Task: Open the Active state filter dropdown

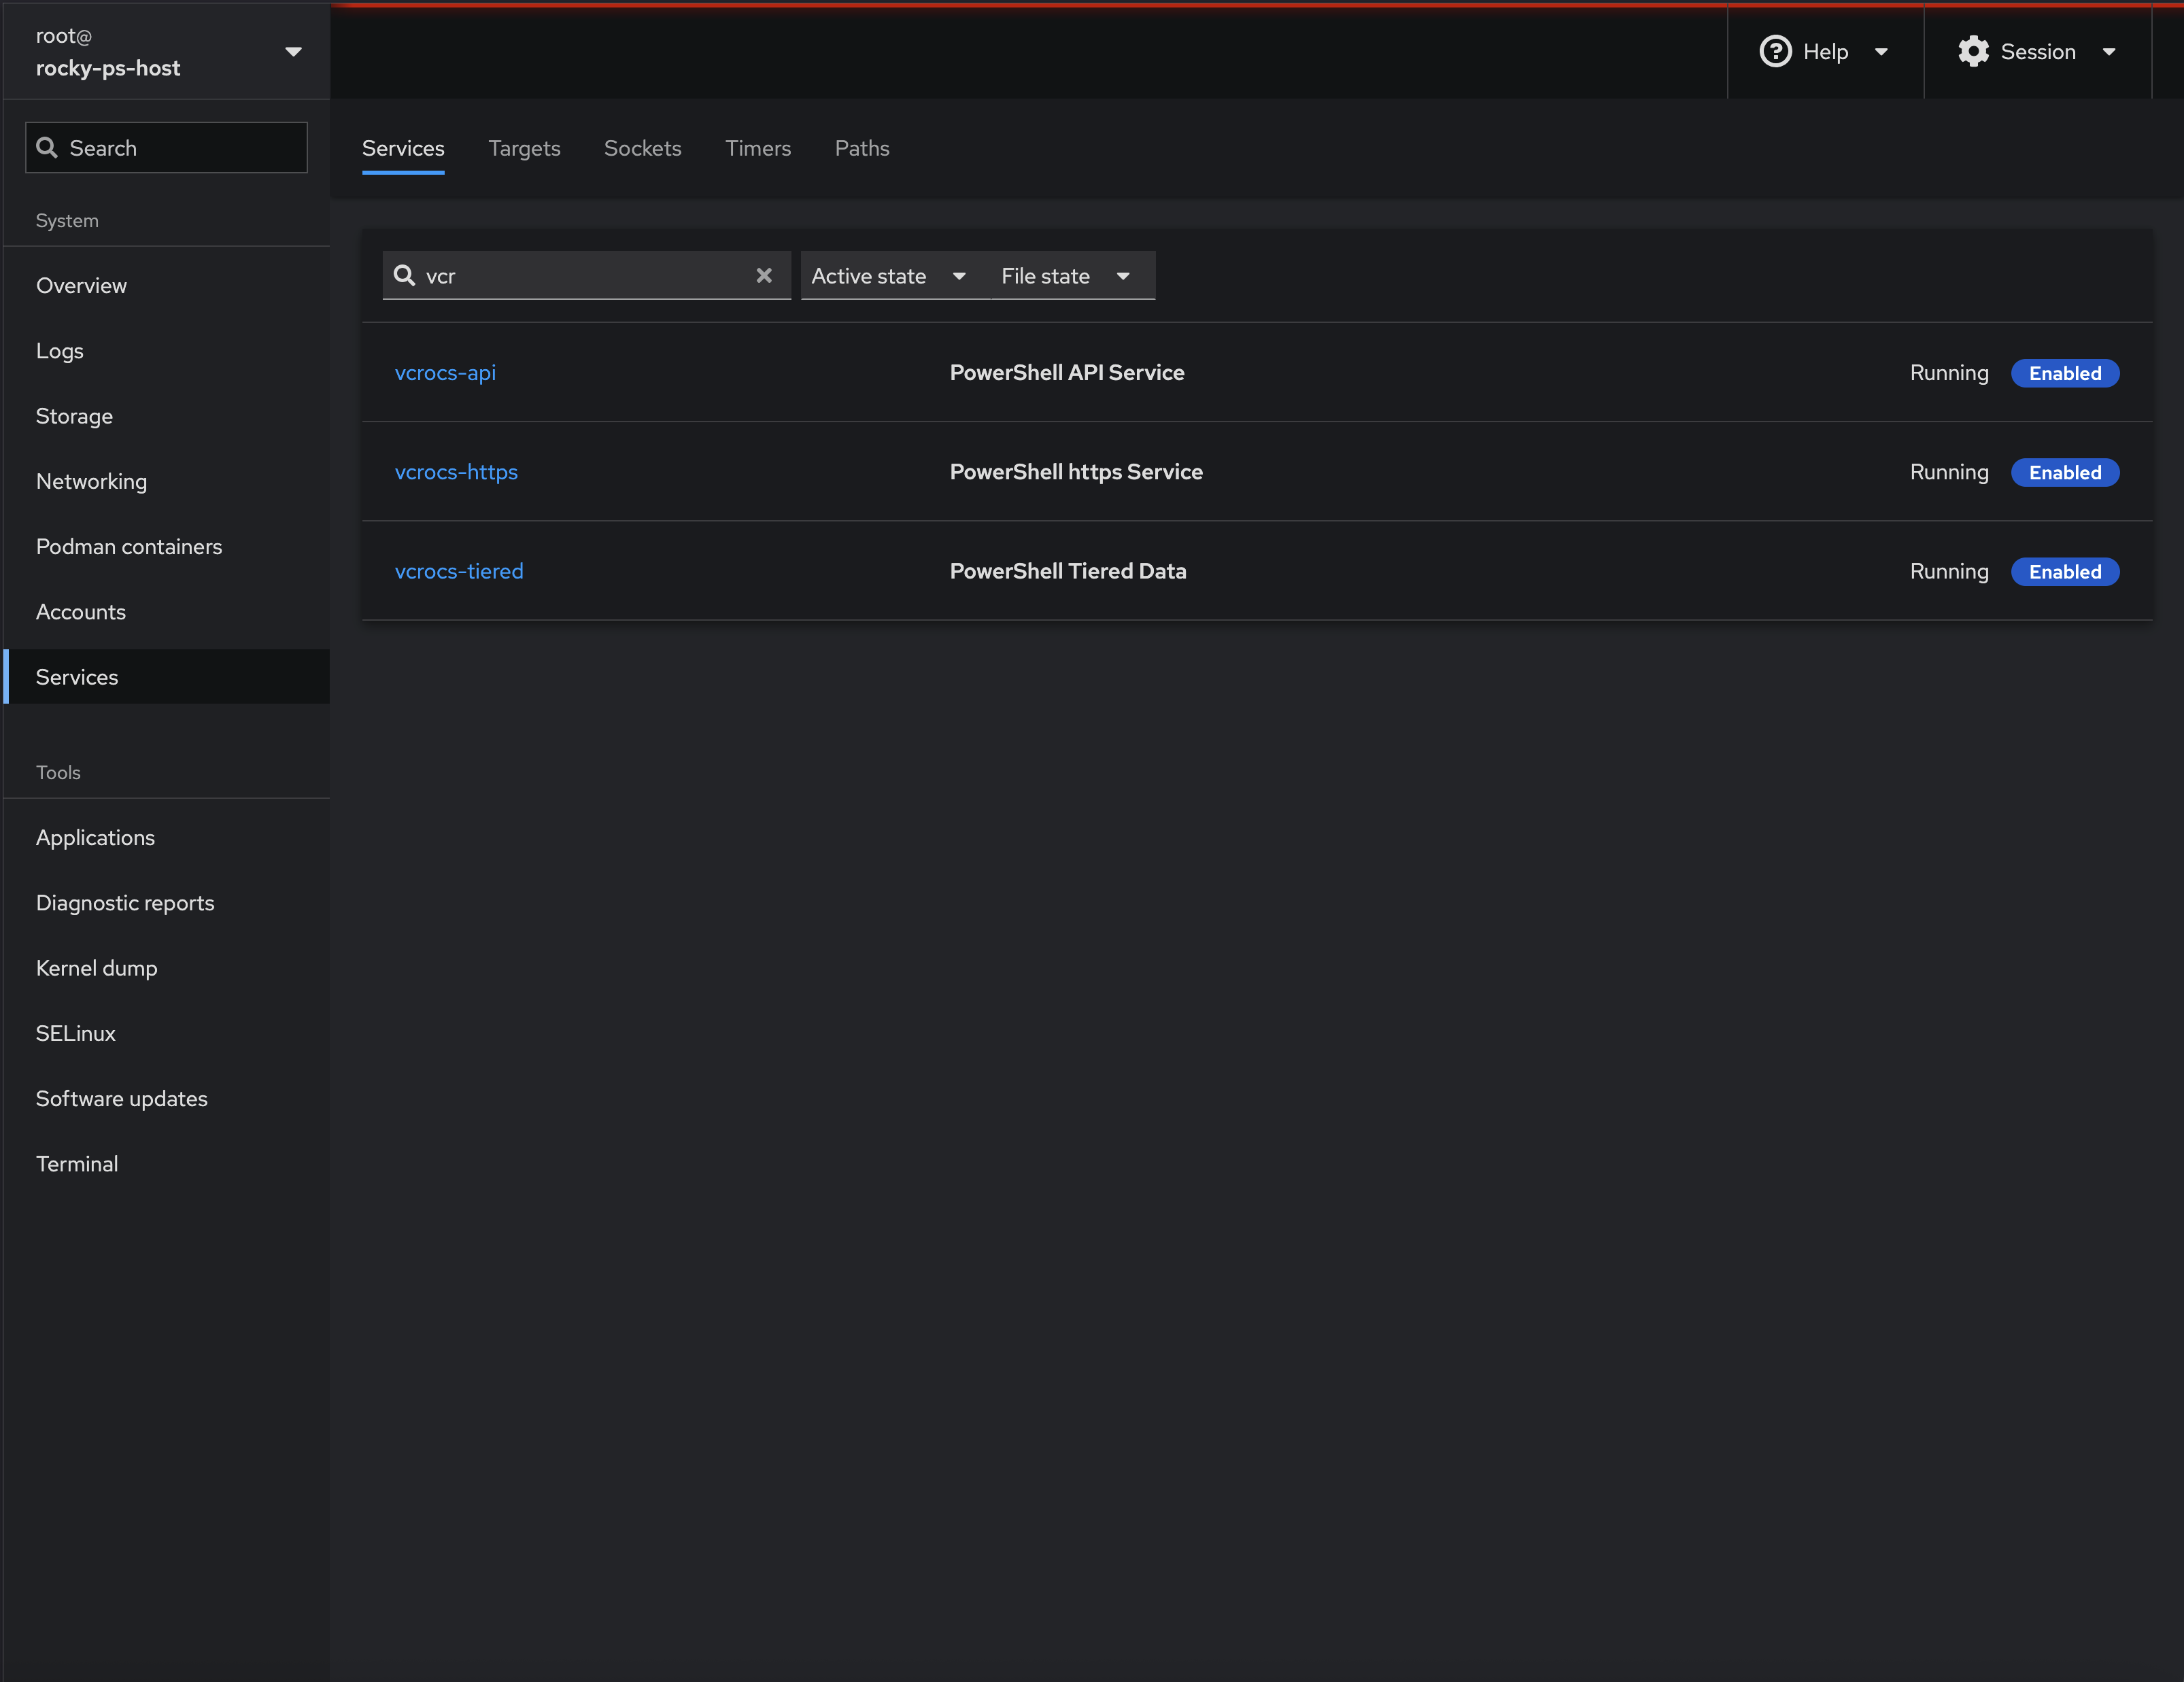Action: click(x=888, y=276)
